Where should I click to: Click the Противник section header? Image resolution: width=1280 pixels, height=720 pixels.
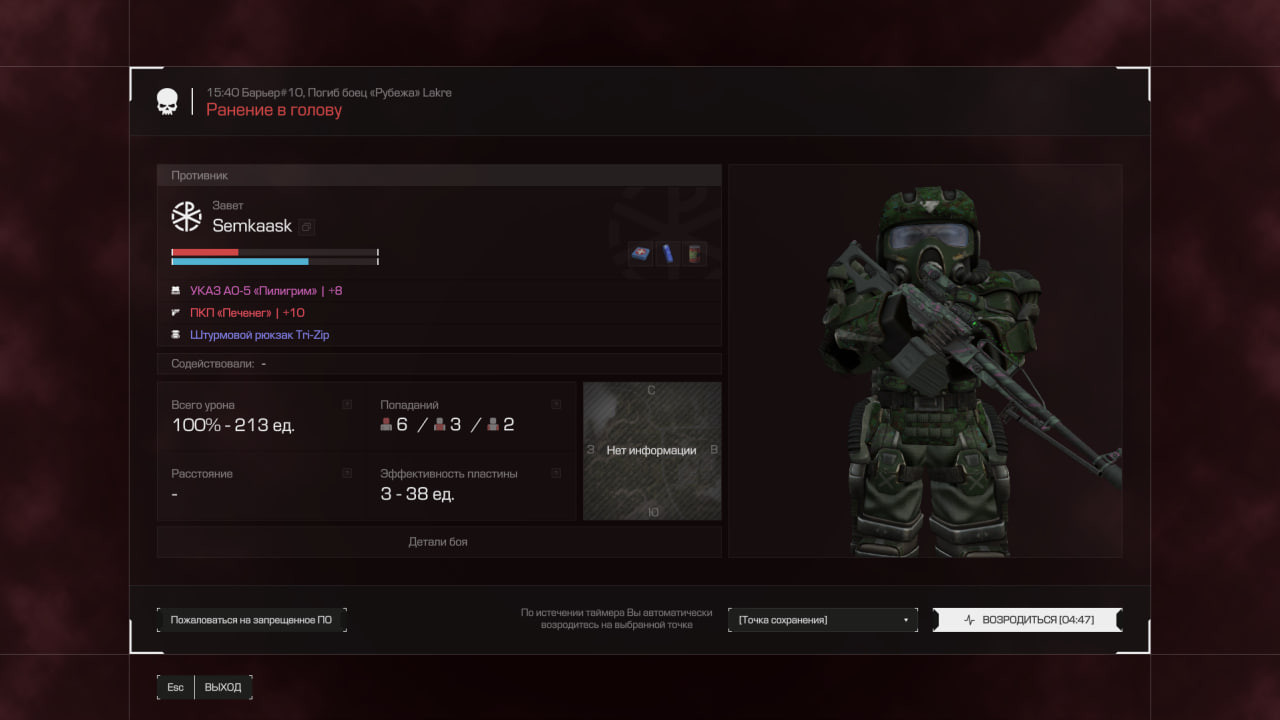point(439,175)
